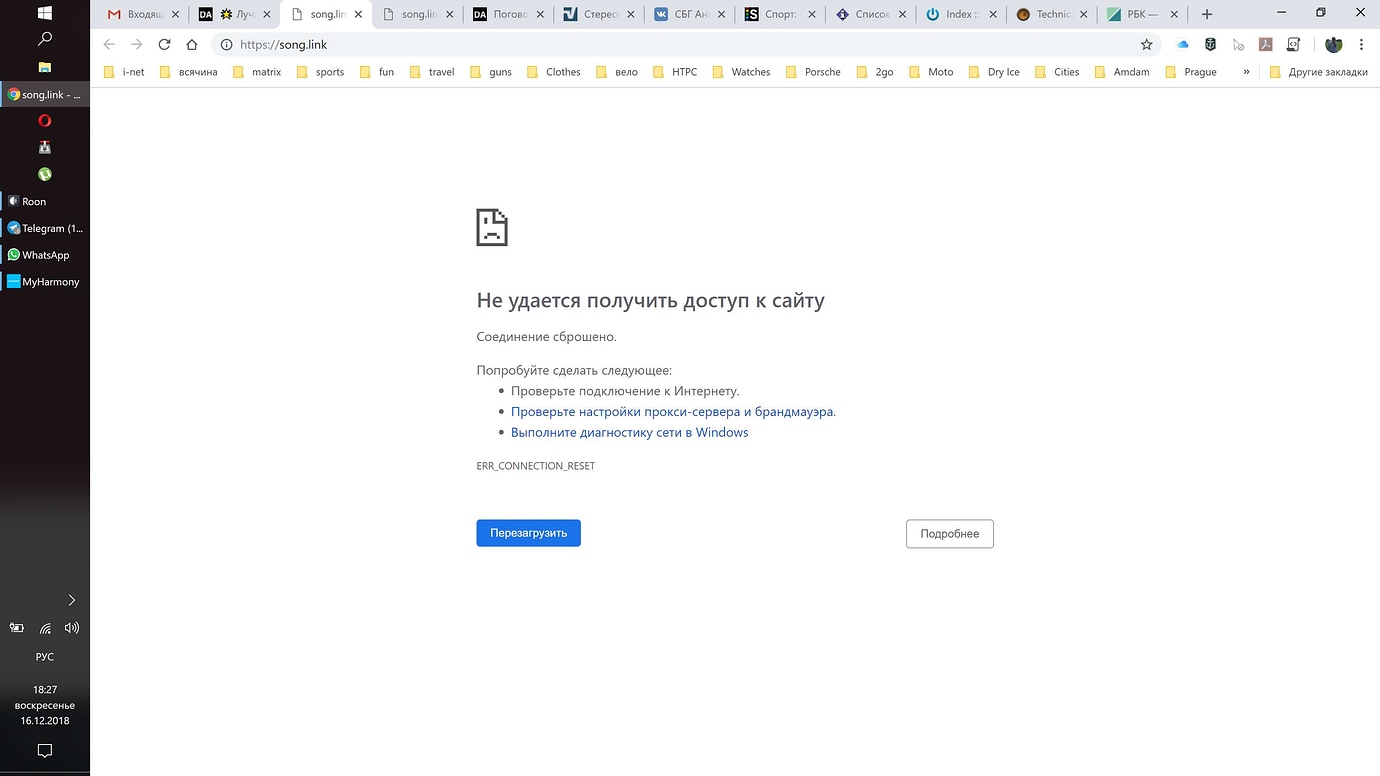Open Opera from the taskbar

pyautogui.click(x=45, y=121)
